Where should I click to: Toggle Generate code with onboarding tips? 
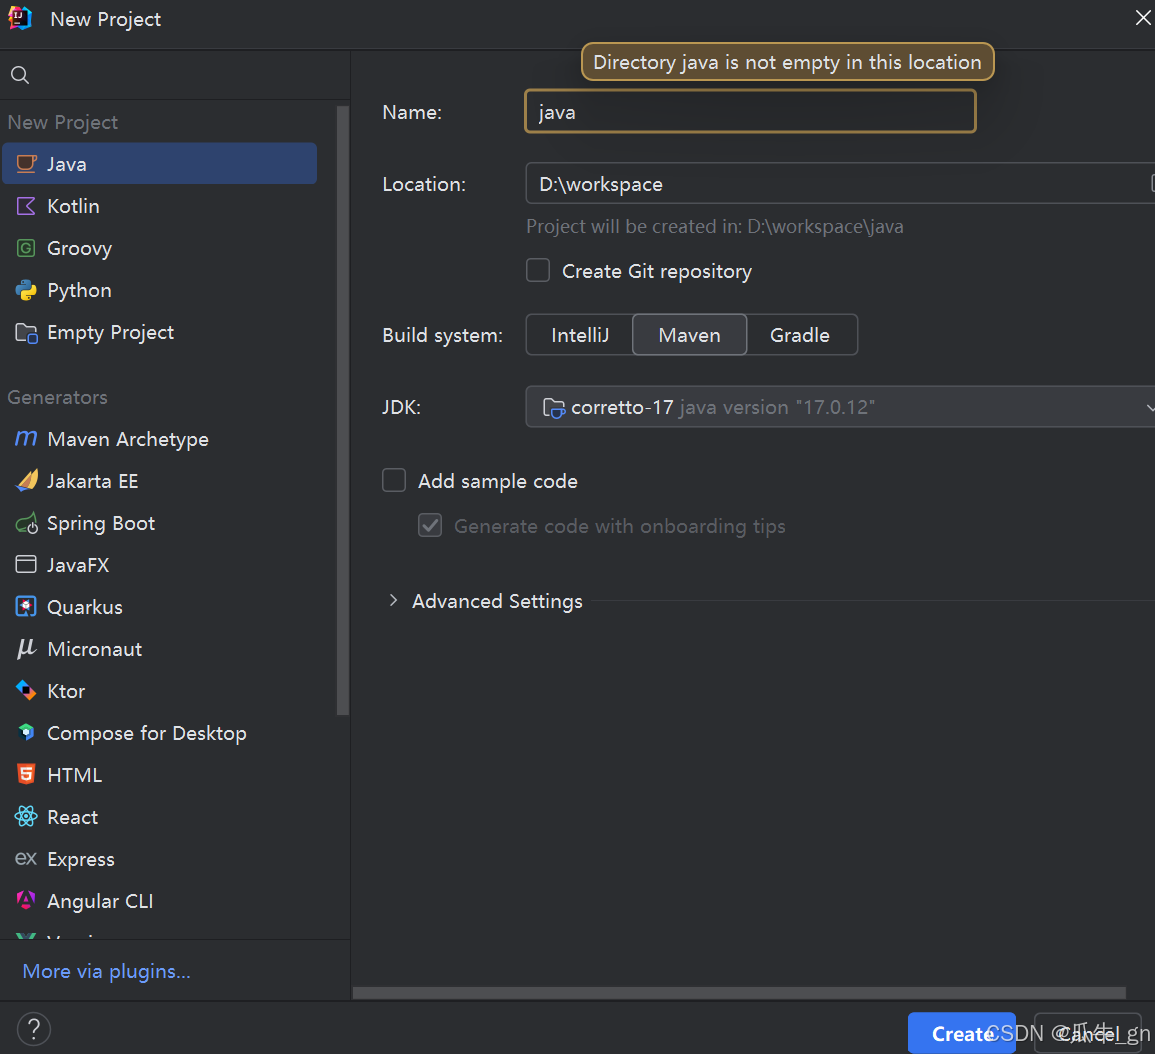point(430,525)
